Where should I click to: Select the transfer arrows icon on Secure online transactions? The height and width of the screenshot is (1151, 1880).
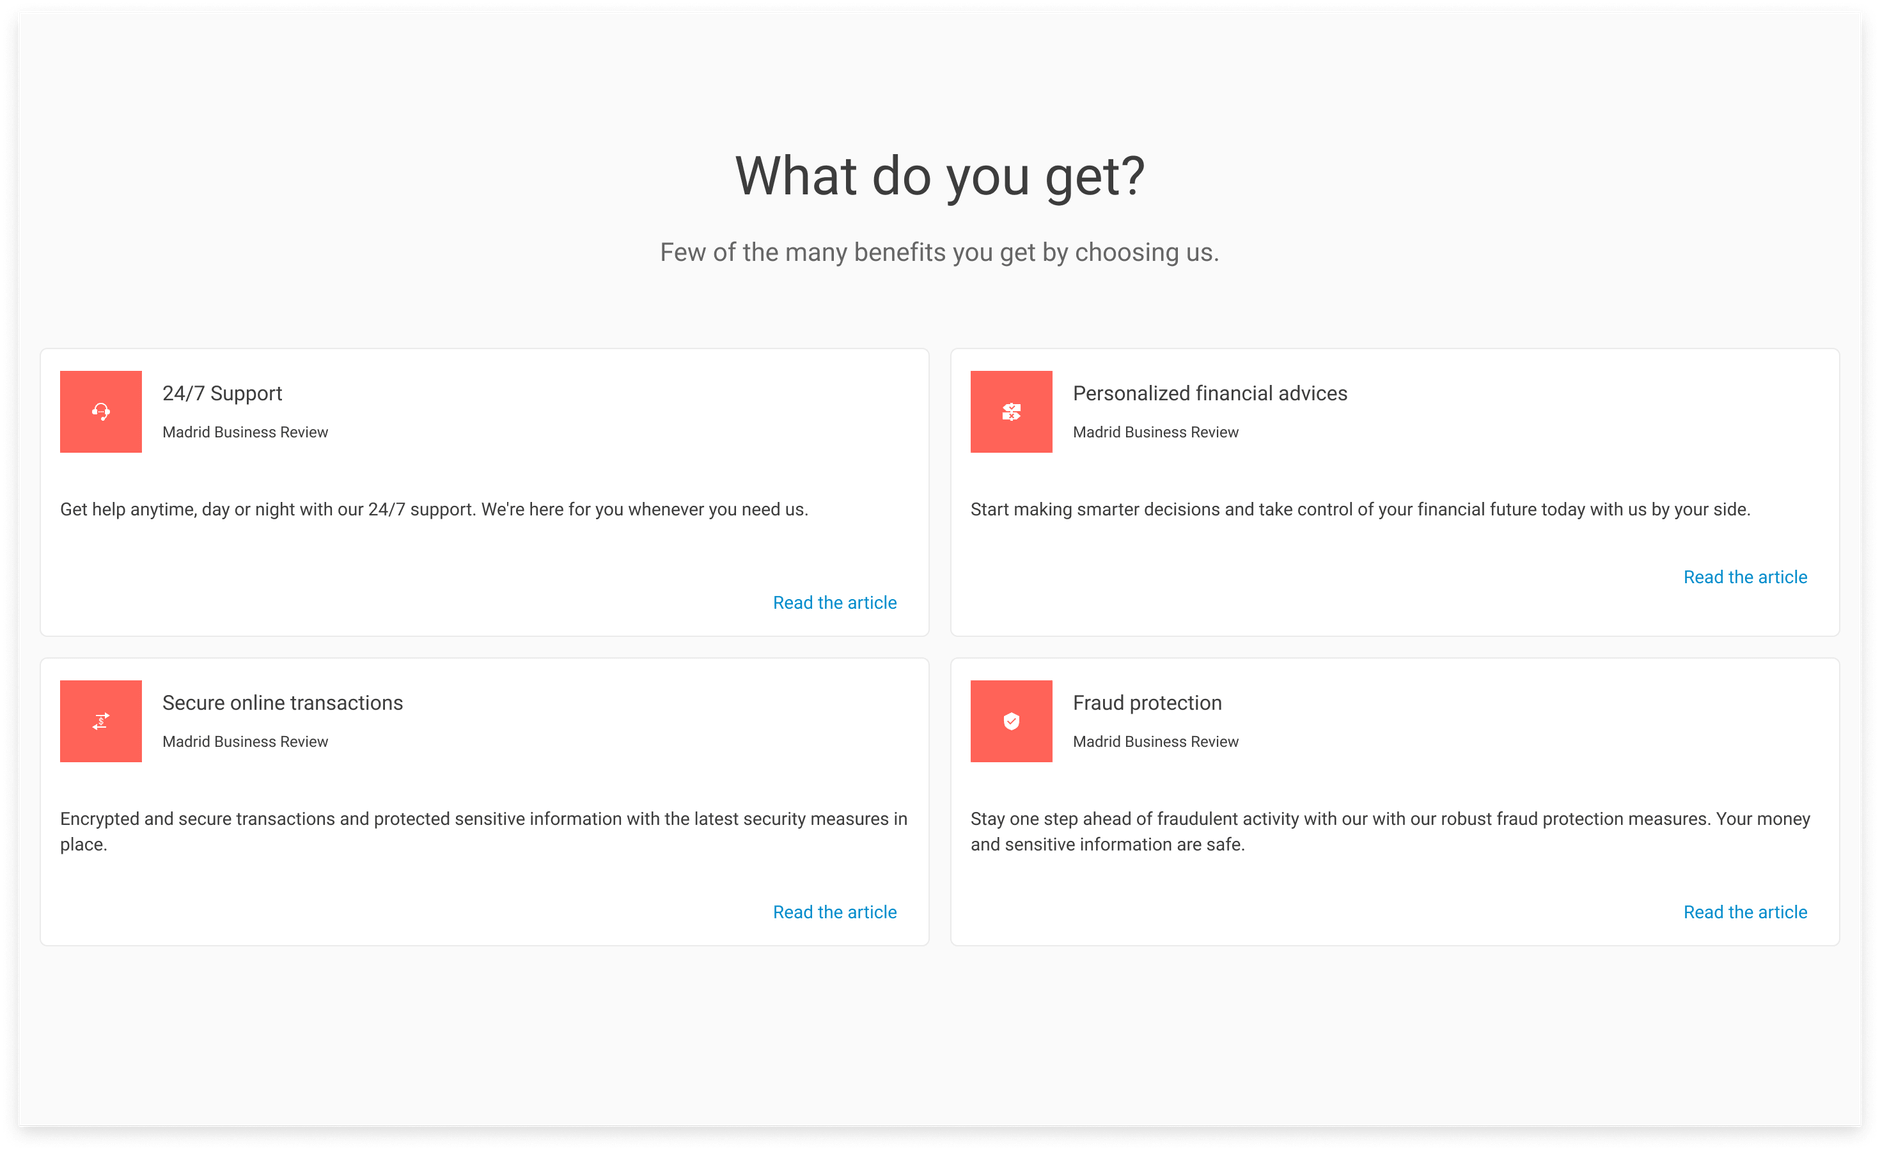click(x=100, y=721)
